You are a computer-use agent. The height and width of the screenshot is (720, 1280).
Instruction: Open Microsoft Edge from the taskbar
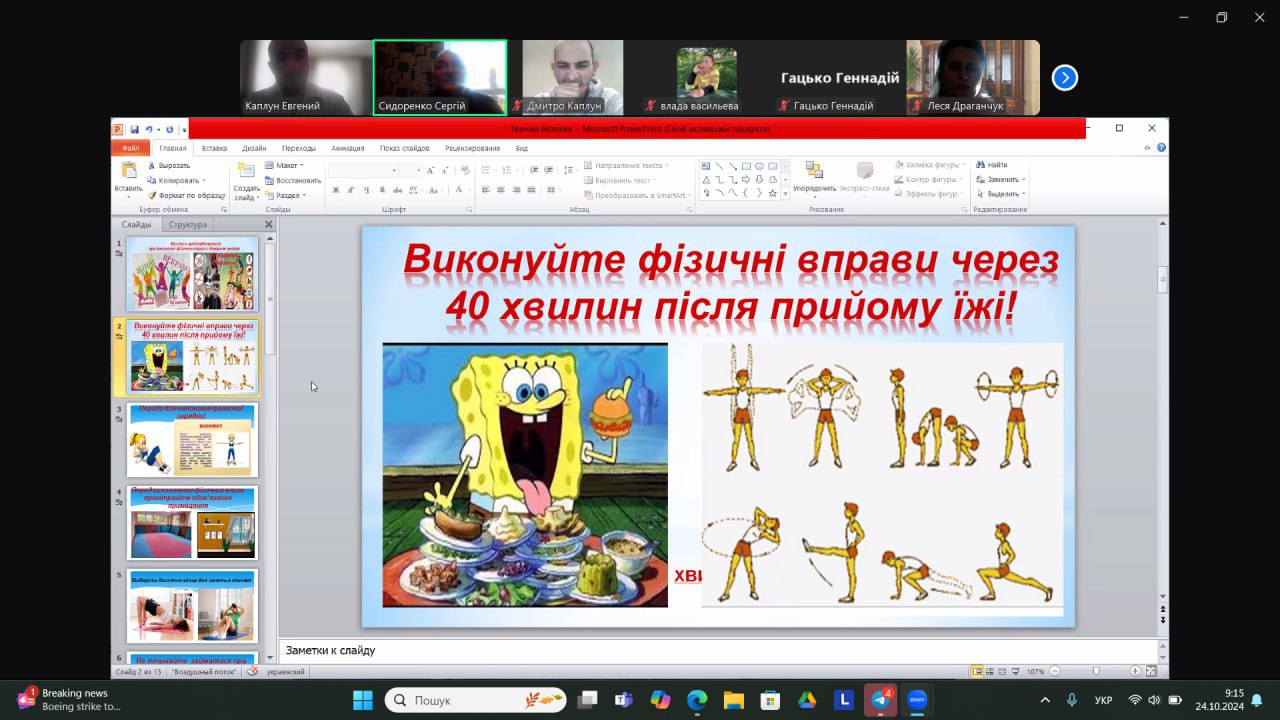697,700
